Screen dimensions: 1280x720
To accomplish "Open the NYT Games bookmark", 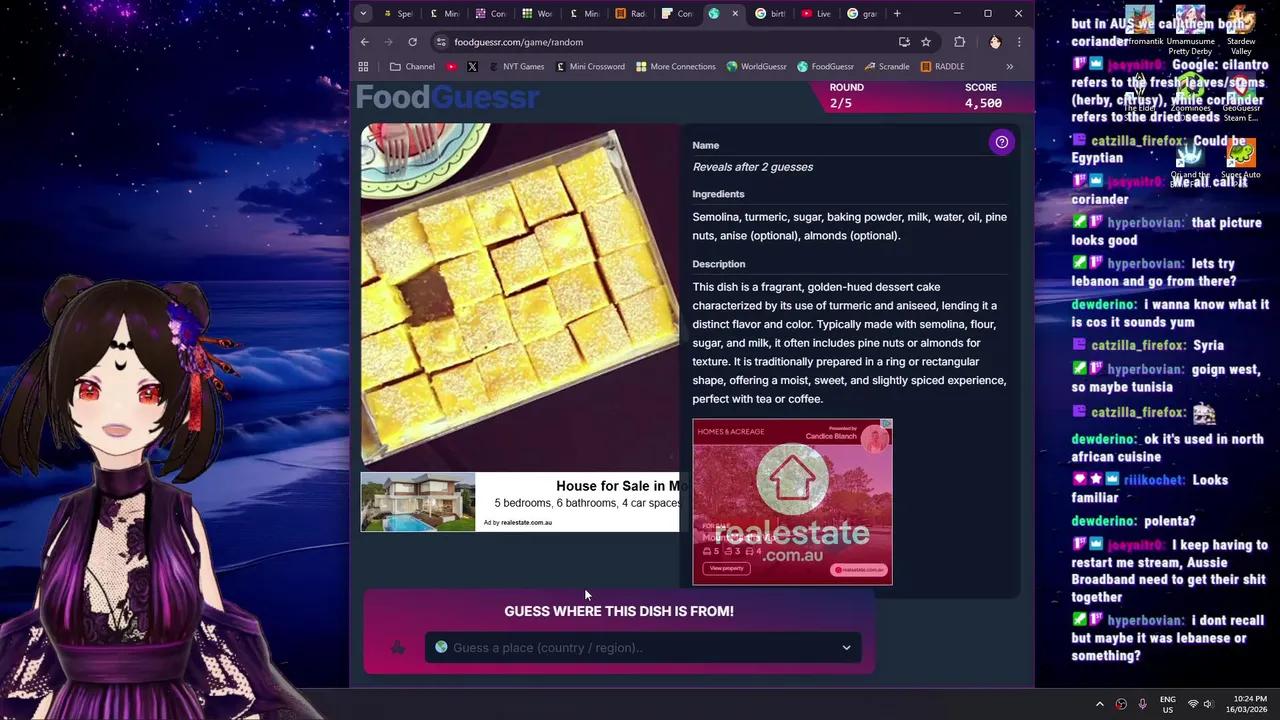I will click(515, 67).
